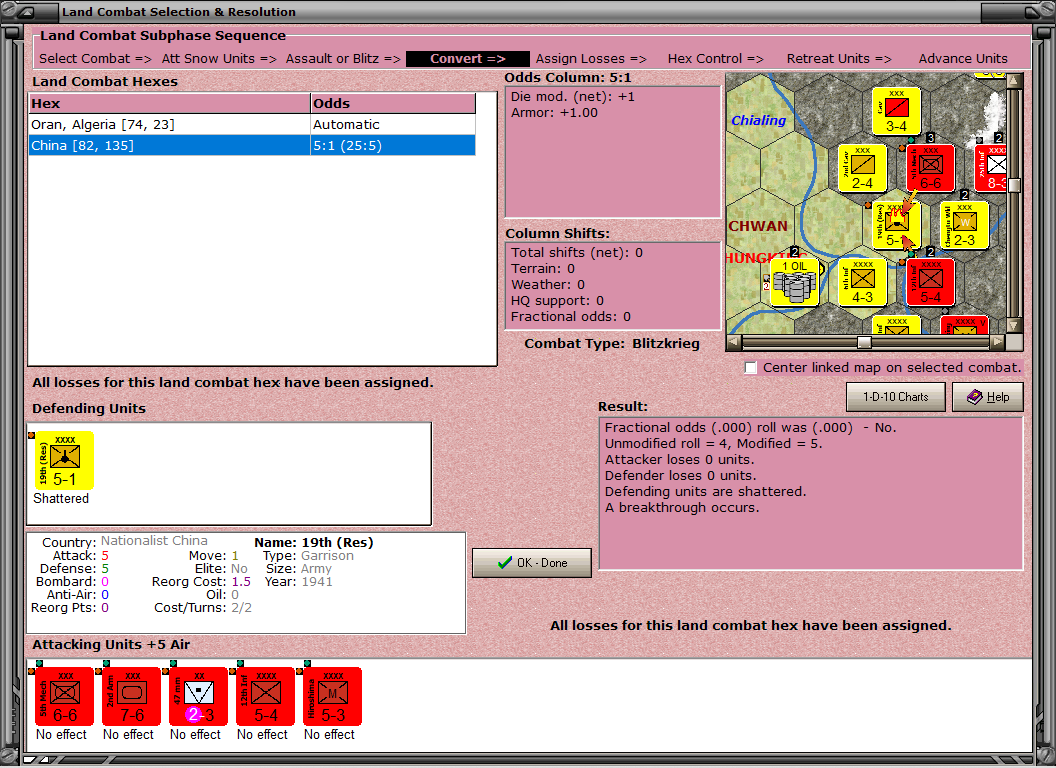Click the red 5-4 infantry counter on map
The height and width of the screenshot is (768, 1056).
click(x=931, y=282)
